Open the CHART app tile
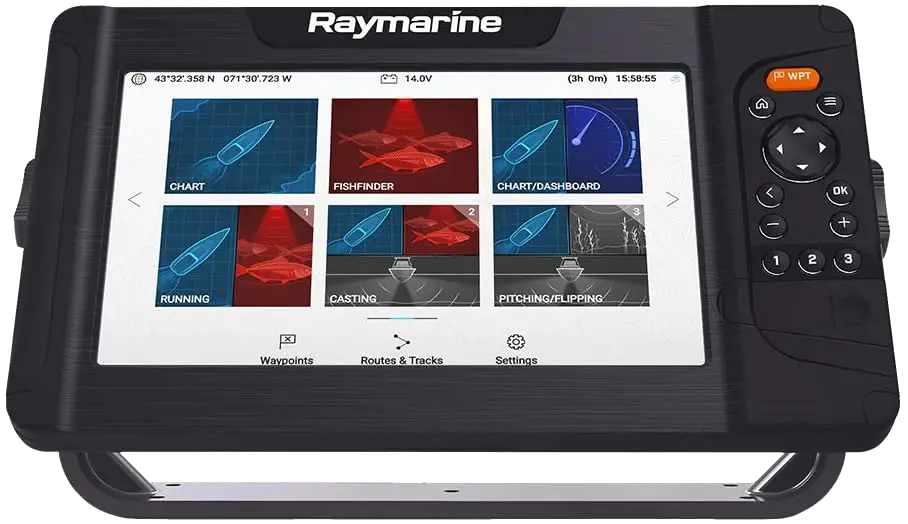Viewport: 908px width, 524px height. (x=241, y=146)
